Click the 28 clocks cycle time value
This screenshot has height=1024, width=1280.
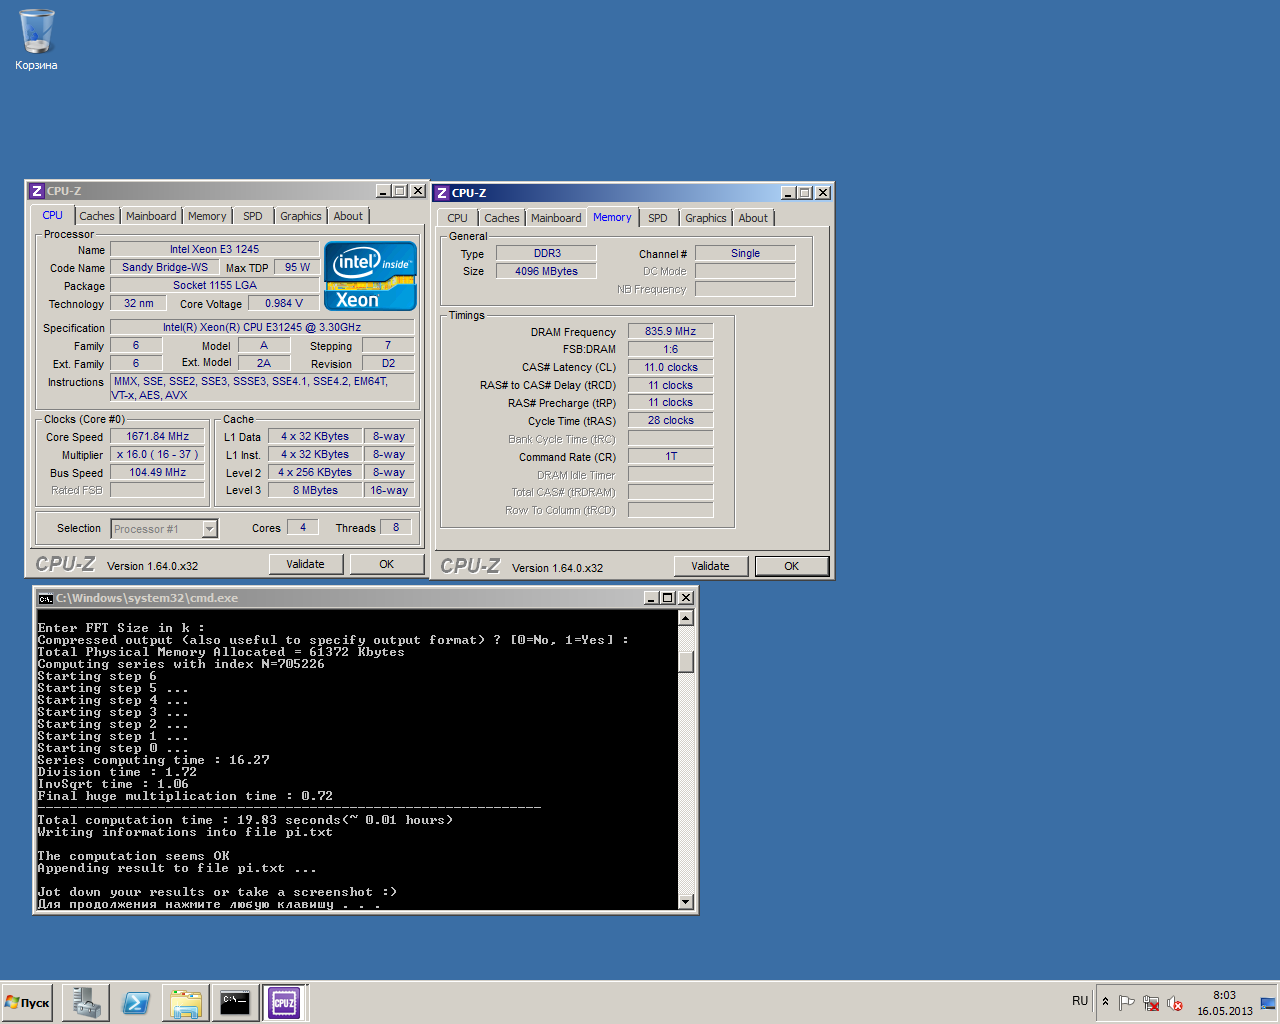[670, 420]
